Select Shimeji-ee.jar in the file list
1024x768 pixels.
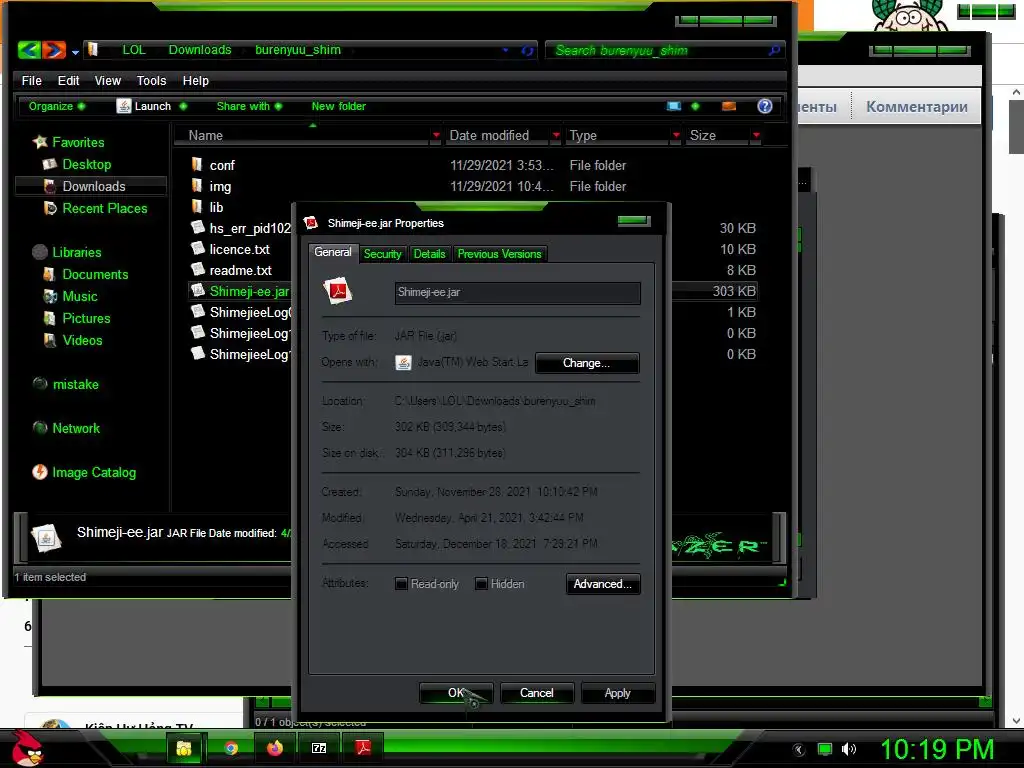240,291
